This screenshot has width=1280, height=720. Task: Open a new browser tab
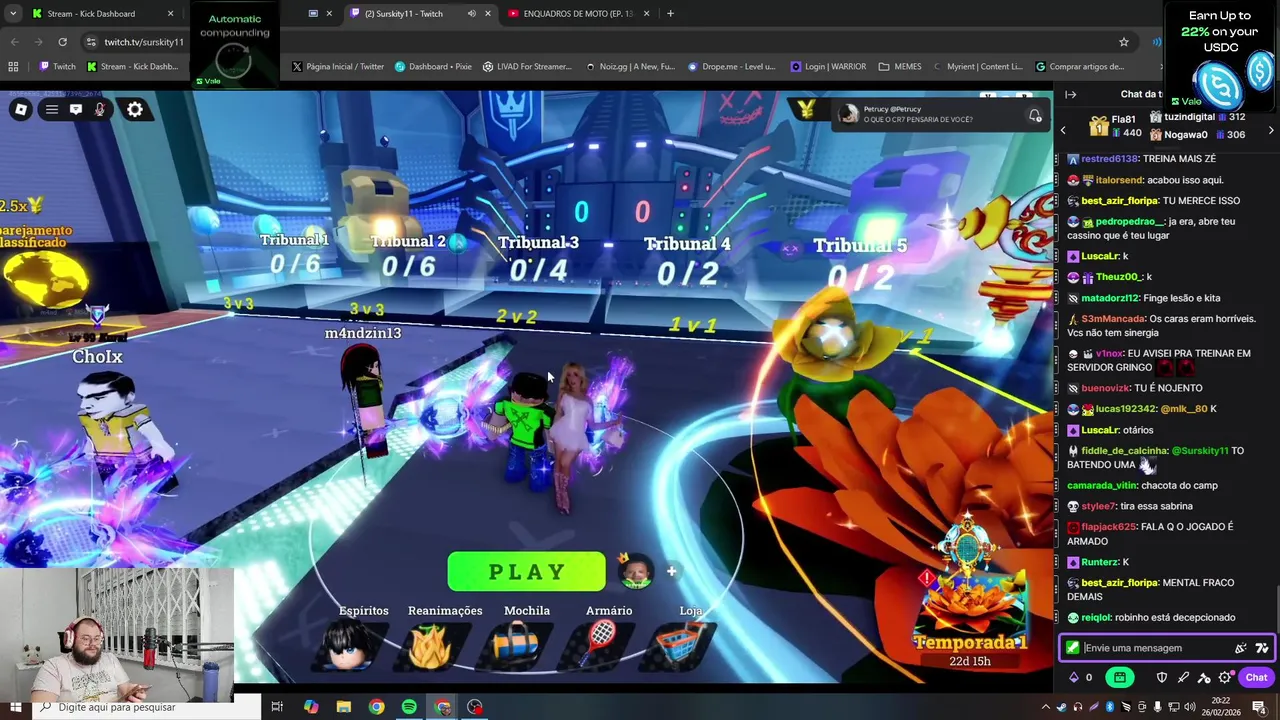tap(670, 14)
